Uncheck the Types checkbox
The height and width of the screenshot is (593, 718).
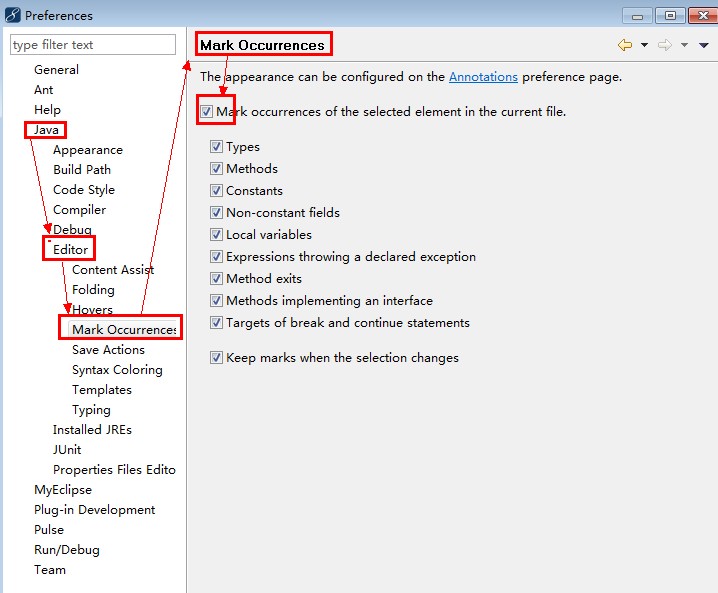pyautogui.click(x=216, y=147)
